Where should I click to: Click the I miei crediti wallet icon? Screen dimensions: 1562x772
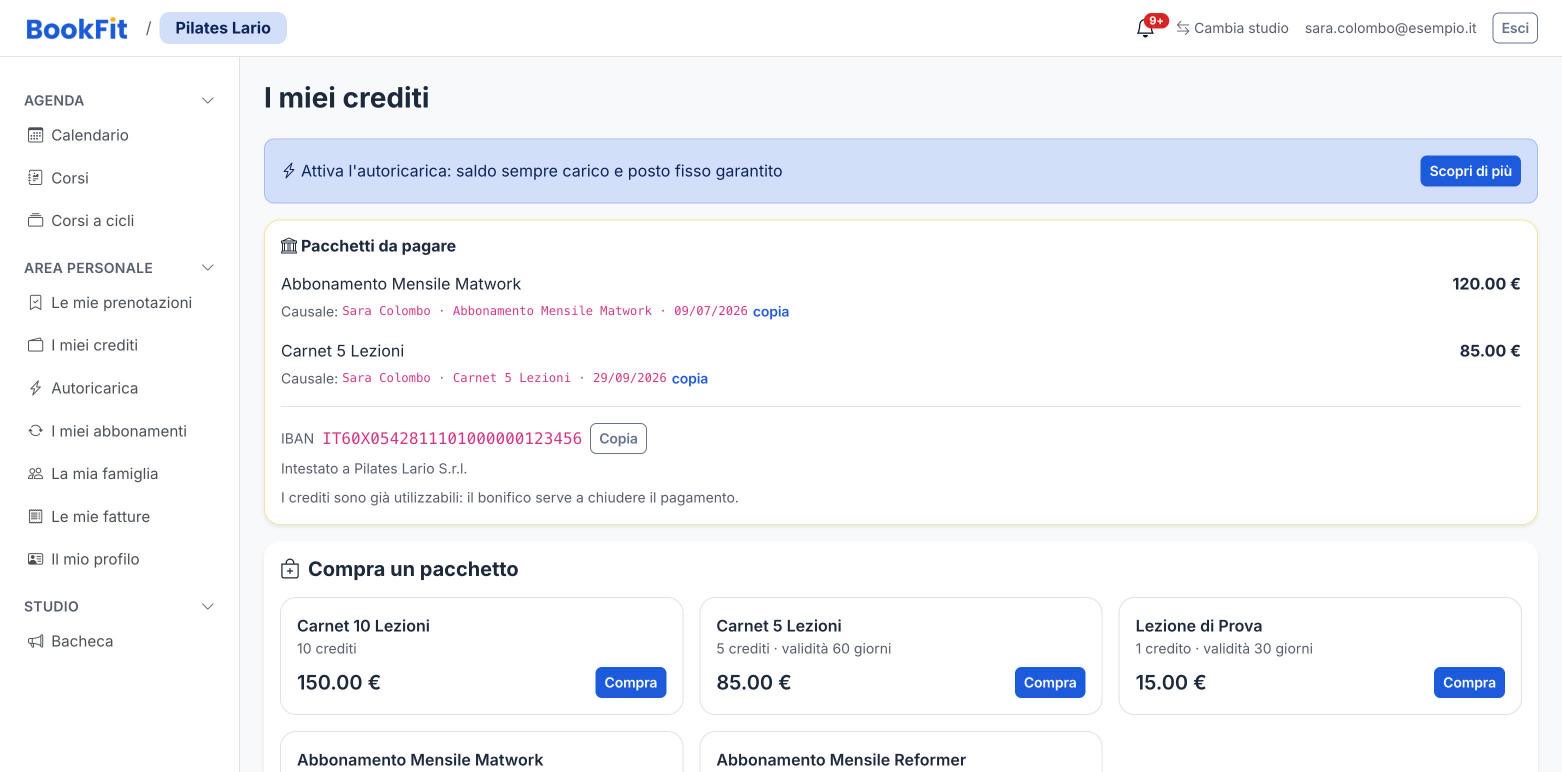[x=35, y=345]
